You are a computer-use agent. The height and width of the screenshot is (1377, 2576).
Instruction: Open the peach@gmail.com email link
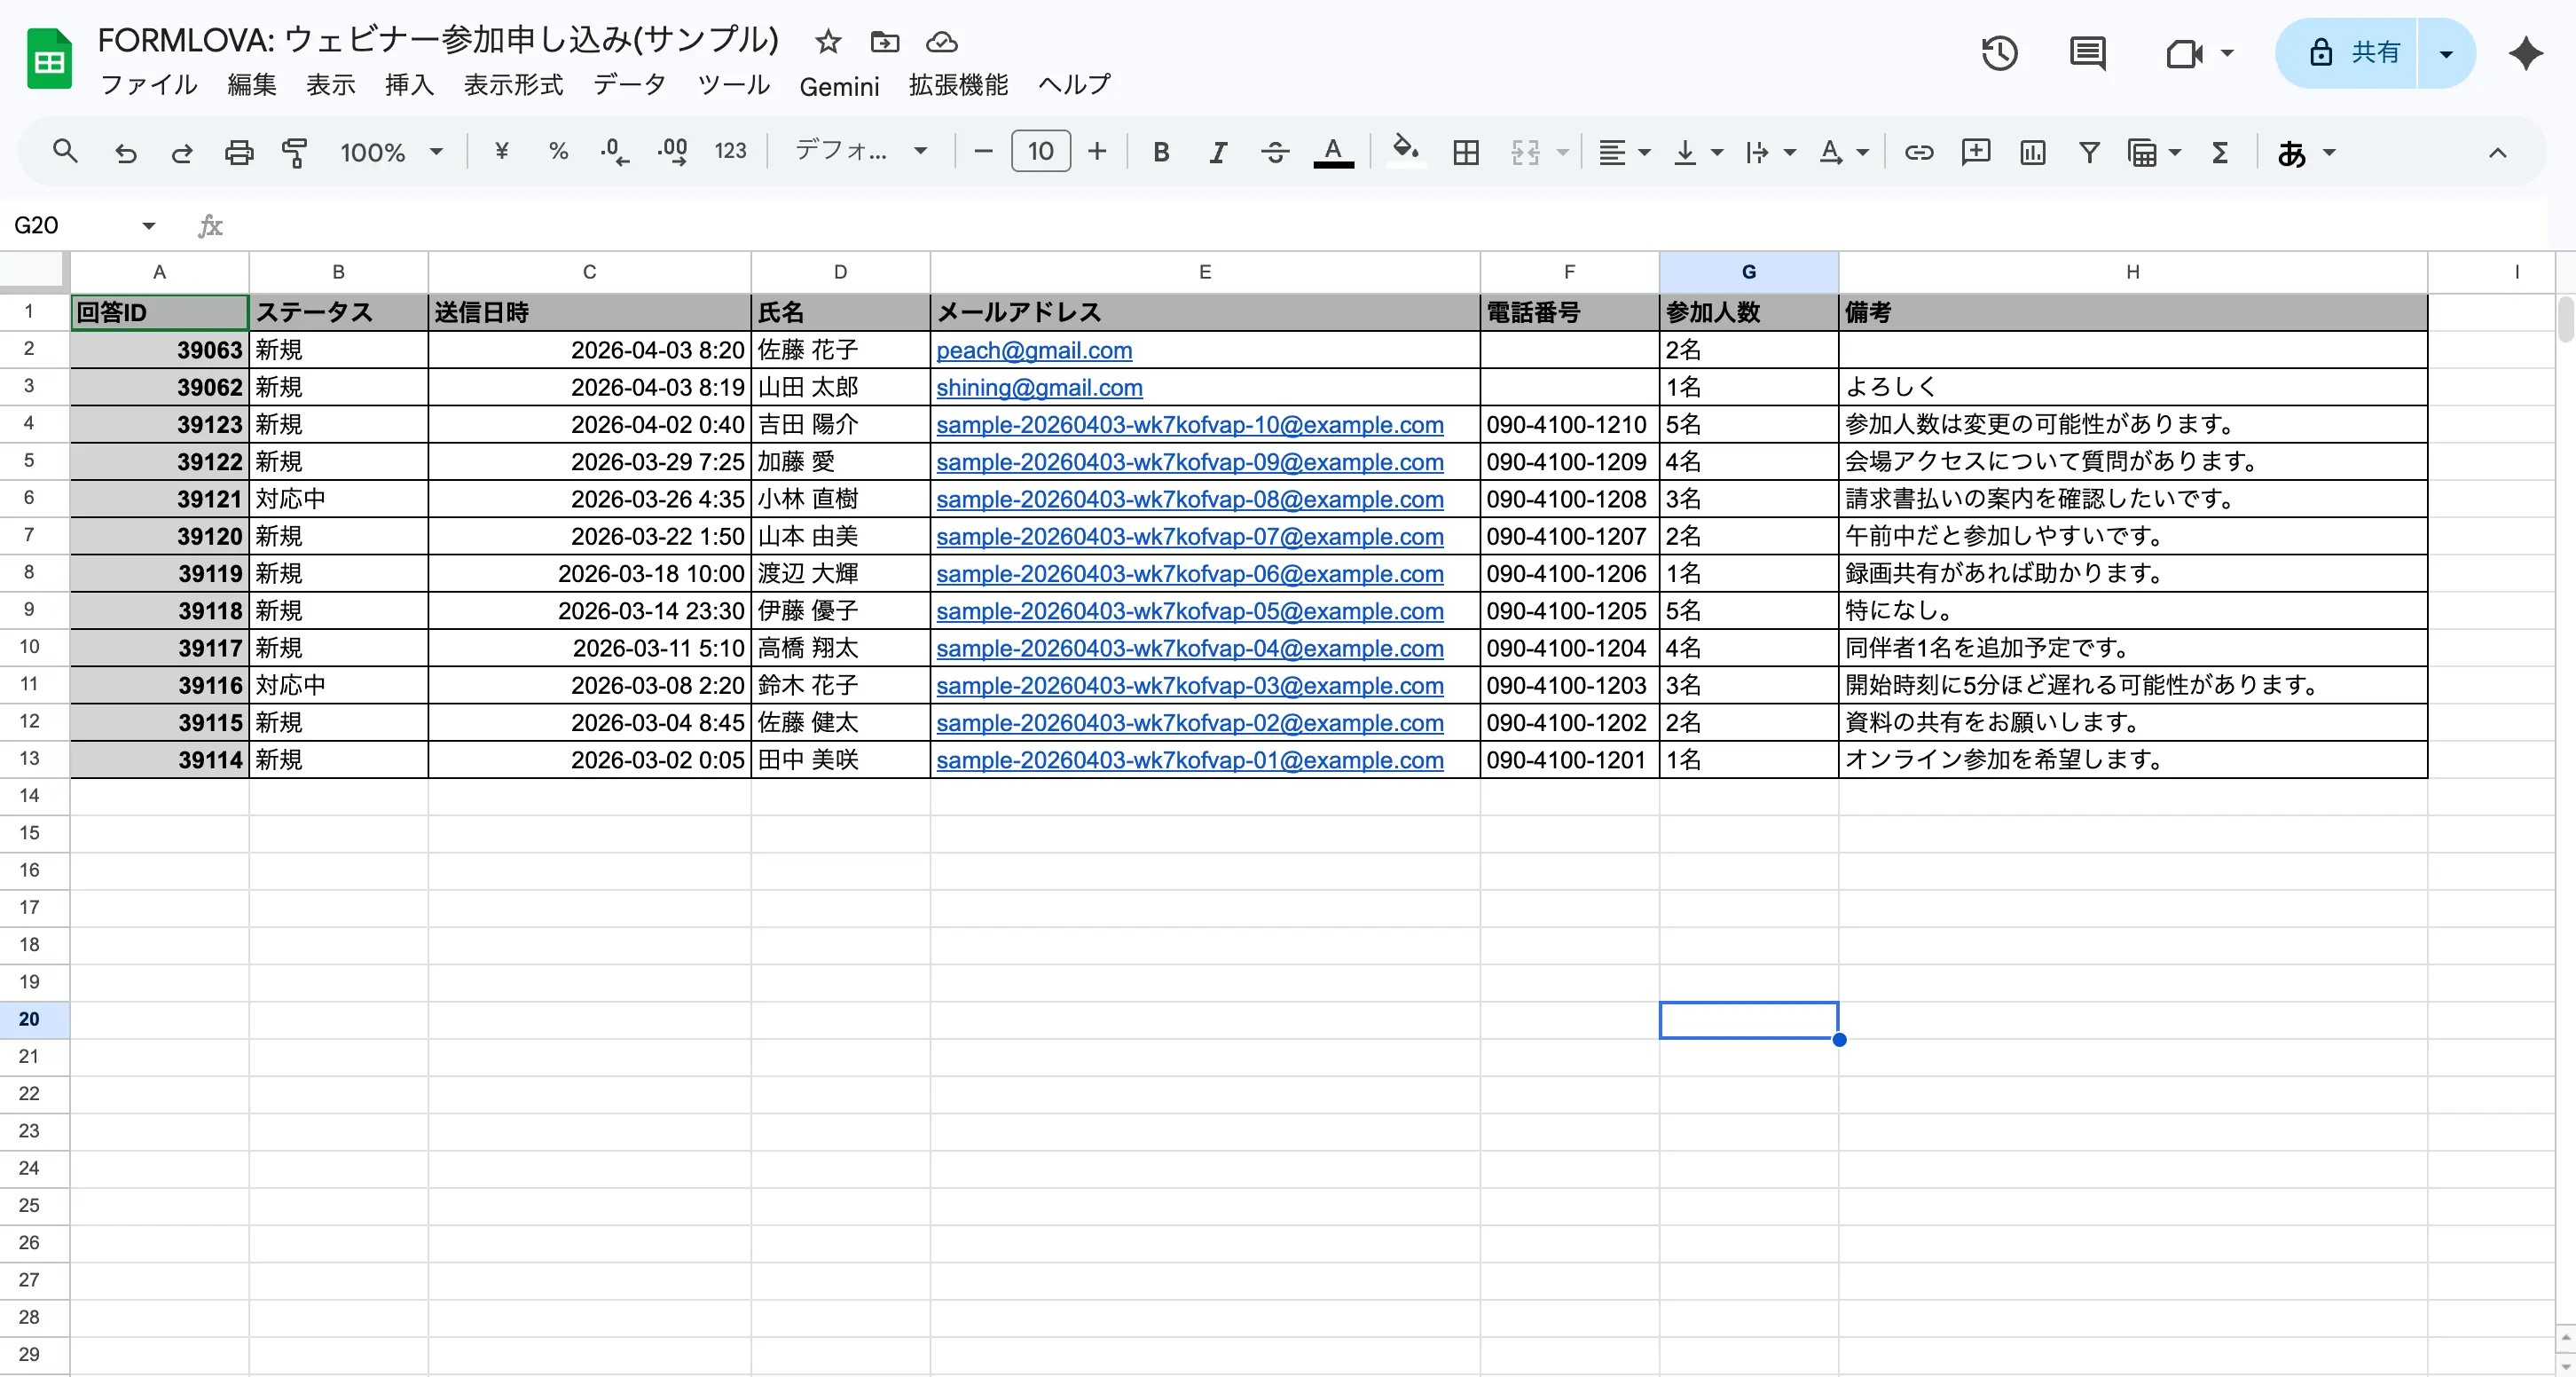click(1033, 350)
